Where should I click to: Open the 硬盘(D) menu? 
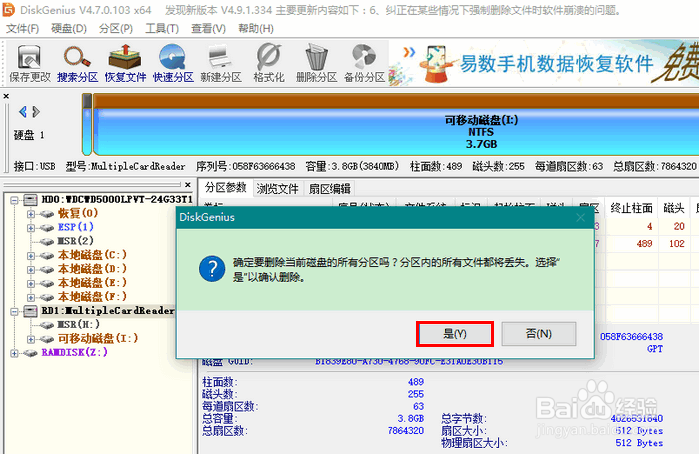pos(69,29)
